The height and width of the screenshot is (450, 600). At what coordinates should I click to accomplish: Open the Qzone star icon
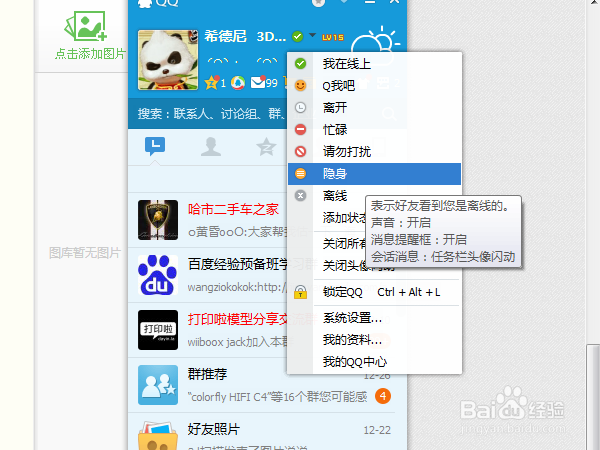pyautogui.click(x=212, y=82)
